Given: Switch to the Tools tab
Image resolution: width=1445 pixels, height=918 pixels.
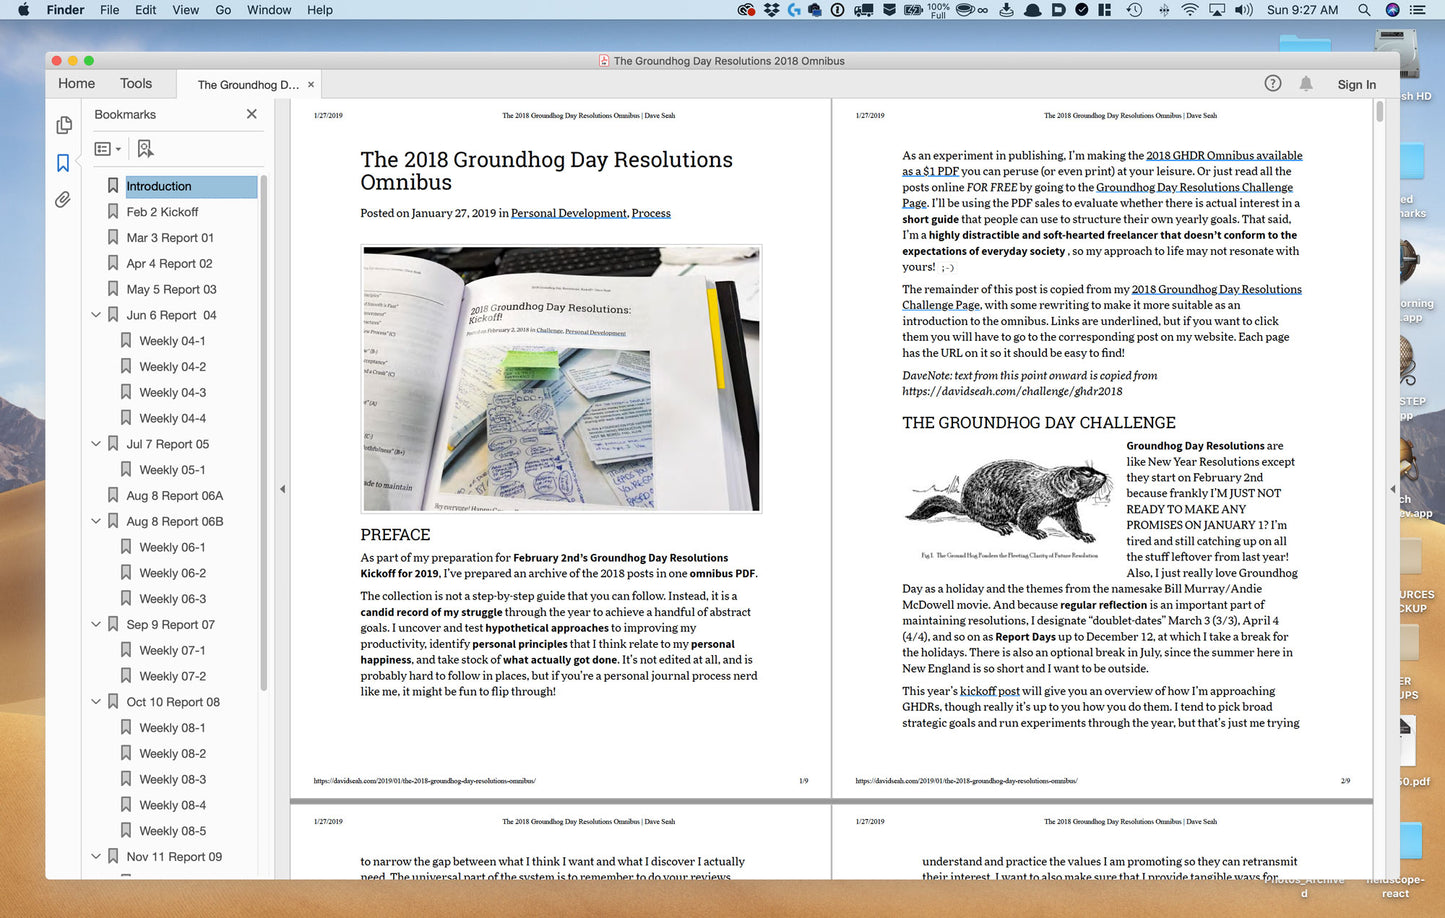Looking at the screenshot, I should pyautogui.click(x=136, y=83).
